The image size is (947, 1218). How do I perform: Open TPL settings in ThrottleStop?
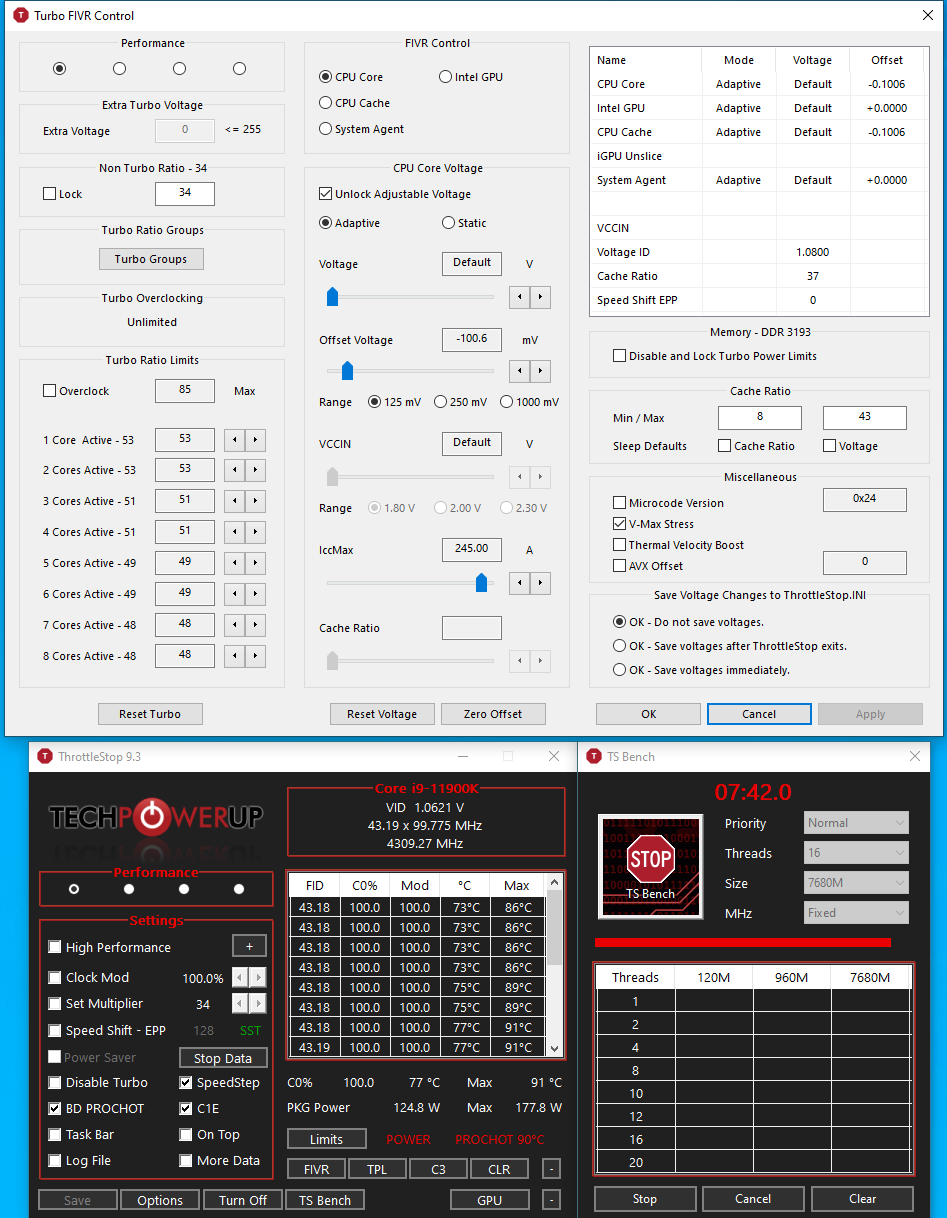pos(377,1169)
